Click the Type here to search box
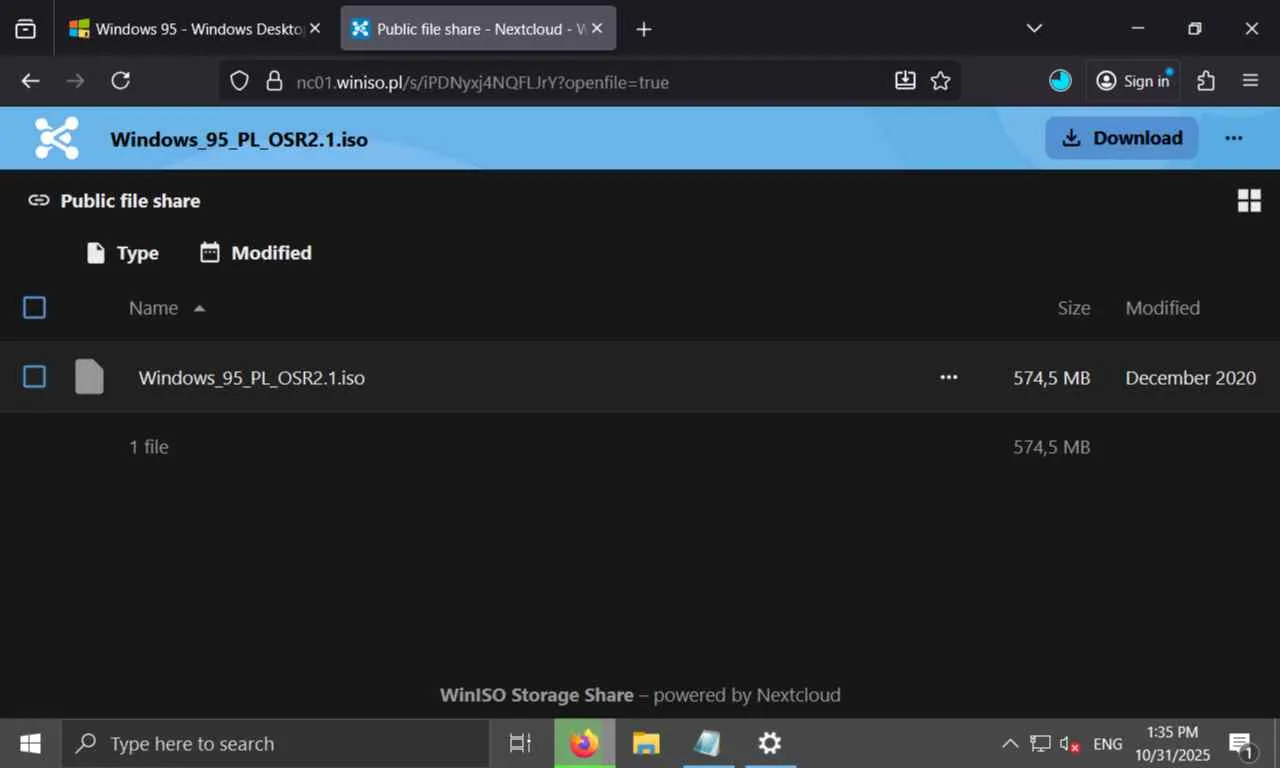This screenshot has height=768, width=1280. pos(276,743)
